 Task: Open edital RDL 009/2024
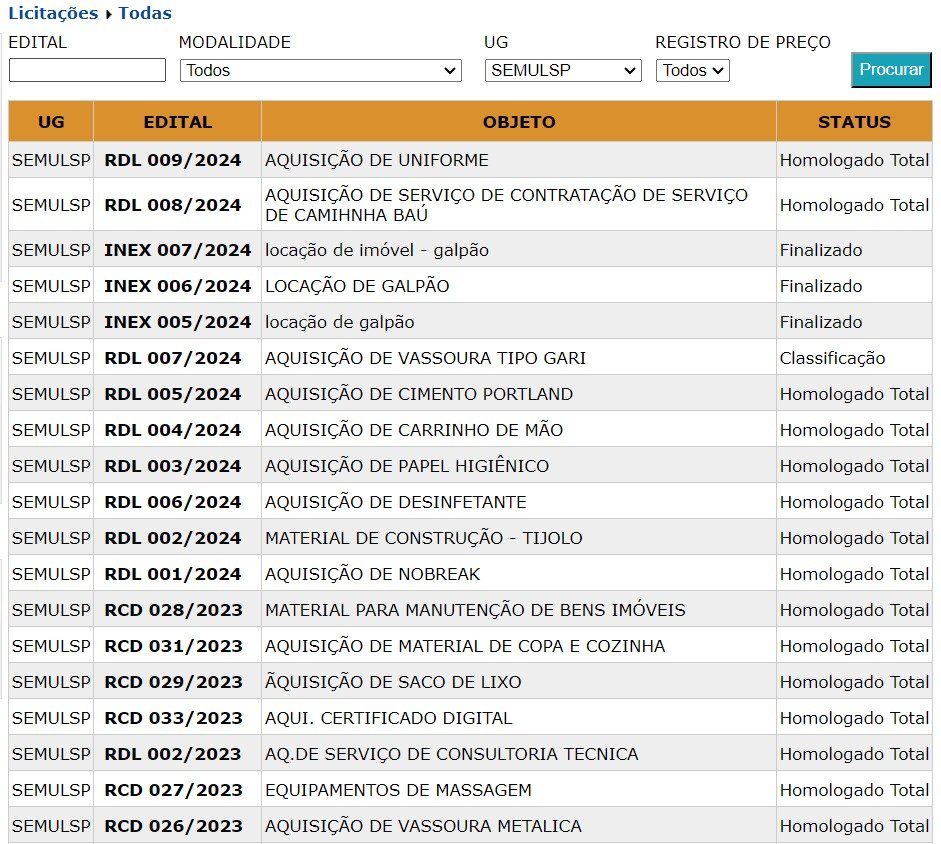(173, 160)
